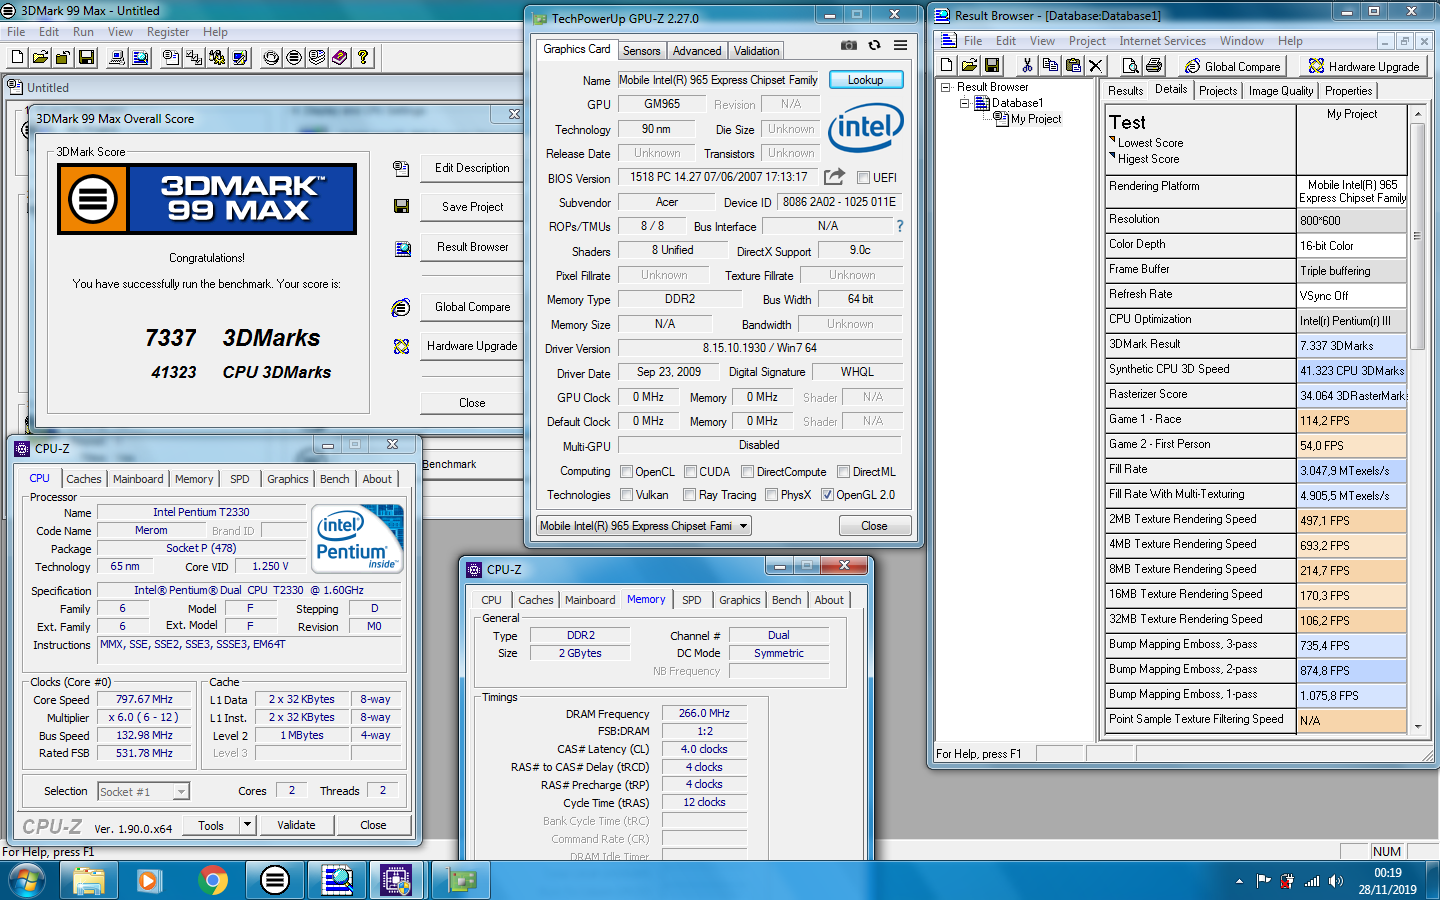Screen dimensions: 1440x900
Task: Toggle the DirectML checkbox
Action: click(843, 472)
